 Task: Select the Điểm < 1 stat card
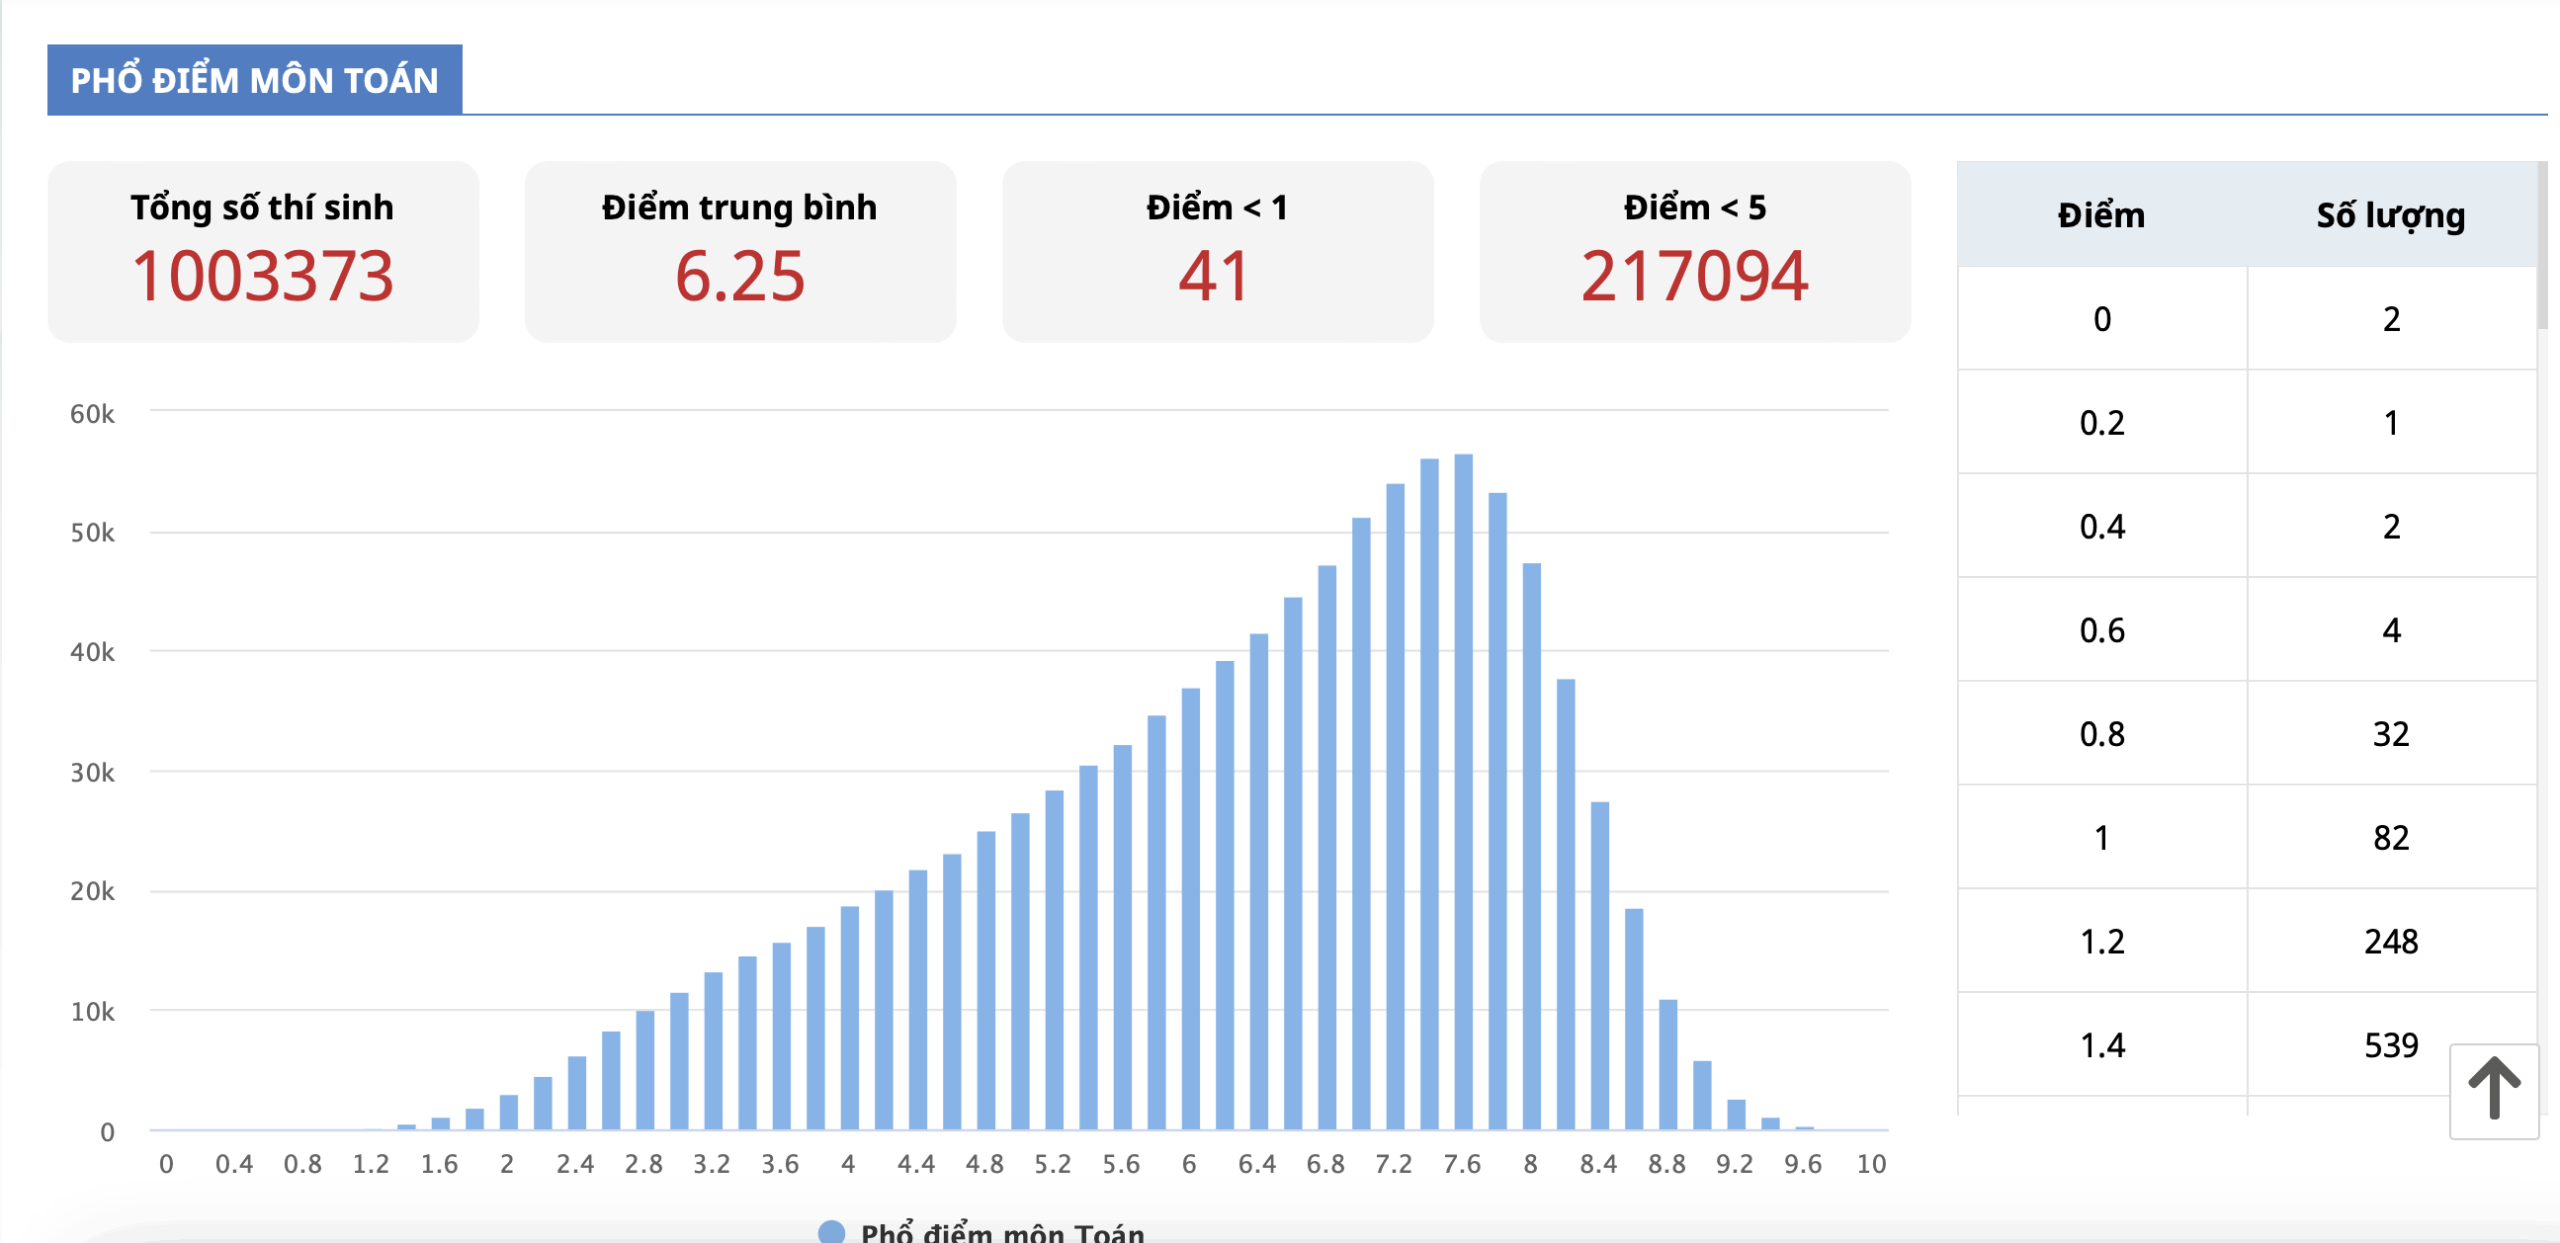pos(1217,252)
